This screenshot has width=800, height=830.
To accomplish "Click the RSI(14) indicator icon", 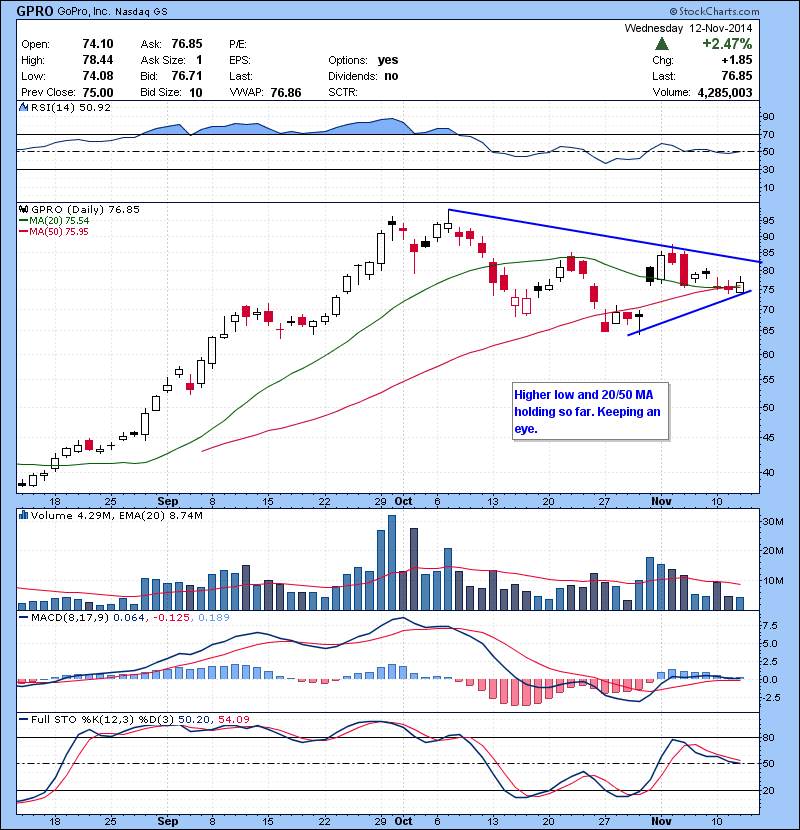I will pyautogui.click(x=24, y=107).
